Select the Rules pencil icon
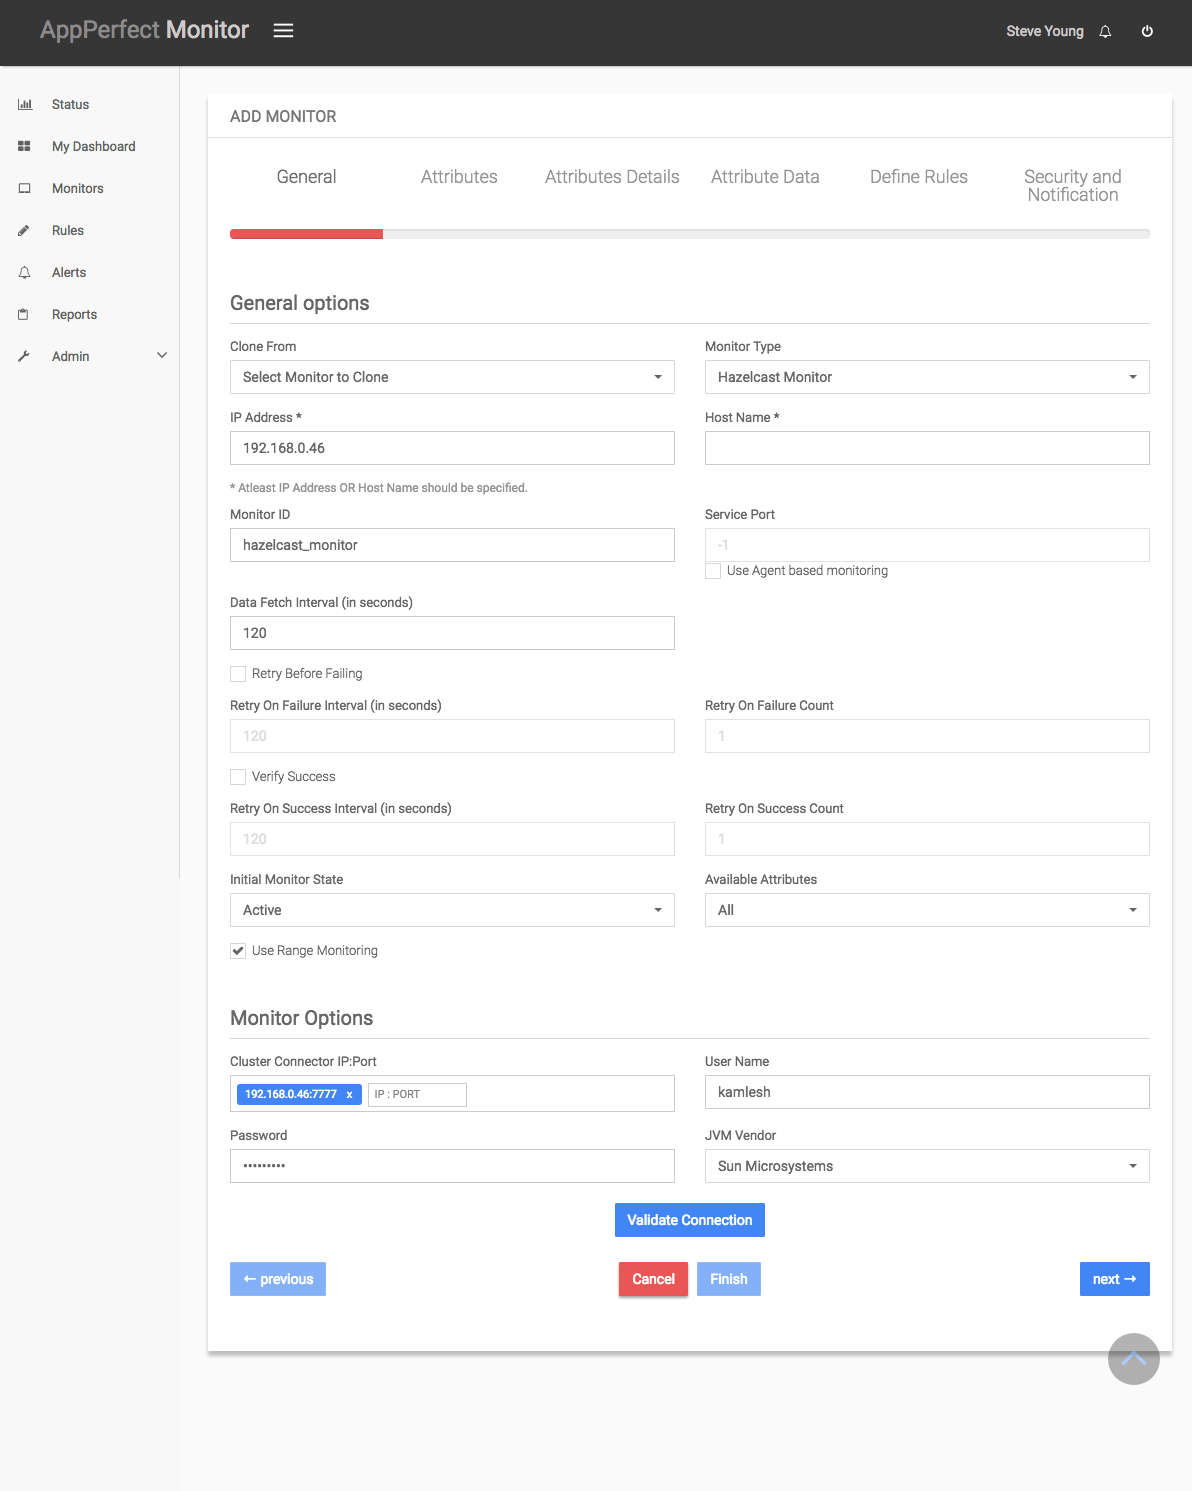This screenshot has height=1491, width=1192. [x=24, y=230]
